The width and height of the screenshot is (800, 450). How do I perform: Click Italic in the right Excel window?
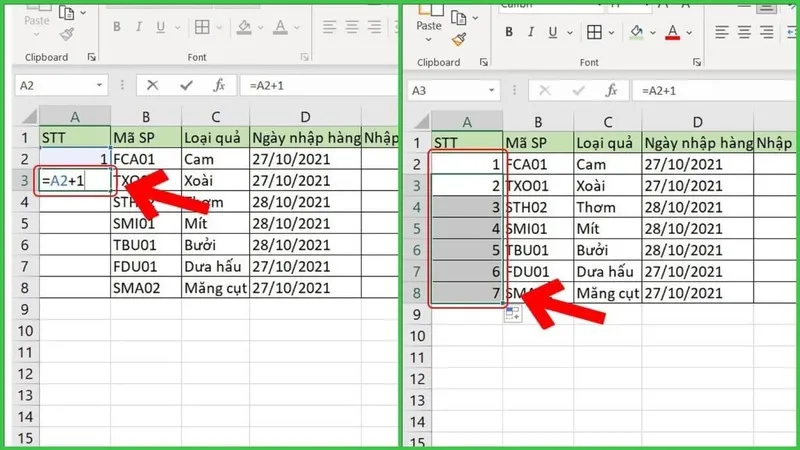click(x=531, y=32)
